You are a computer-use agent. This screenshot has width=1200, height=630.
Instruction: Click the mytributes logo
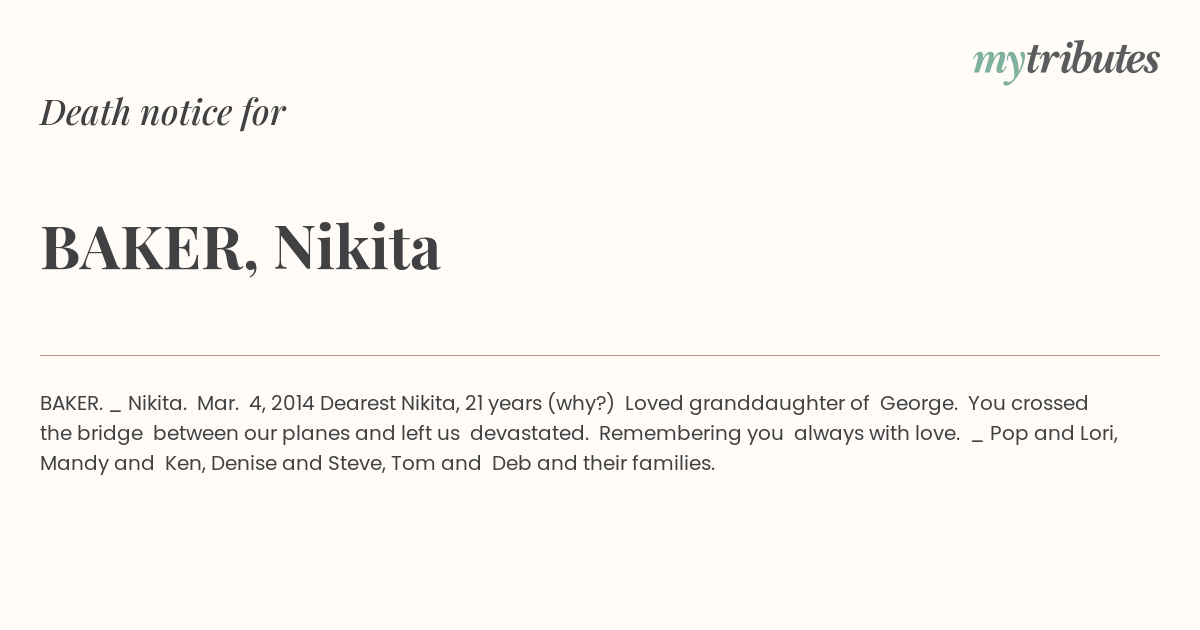point(1066,61)
